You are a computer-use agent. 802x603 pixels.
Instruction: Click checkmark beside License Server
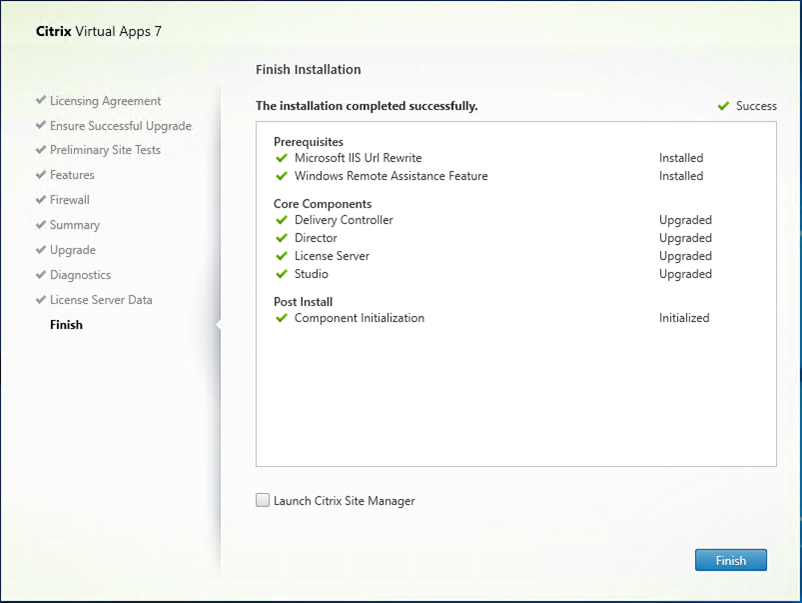281,256
